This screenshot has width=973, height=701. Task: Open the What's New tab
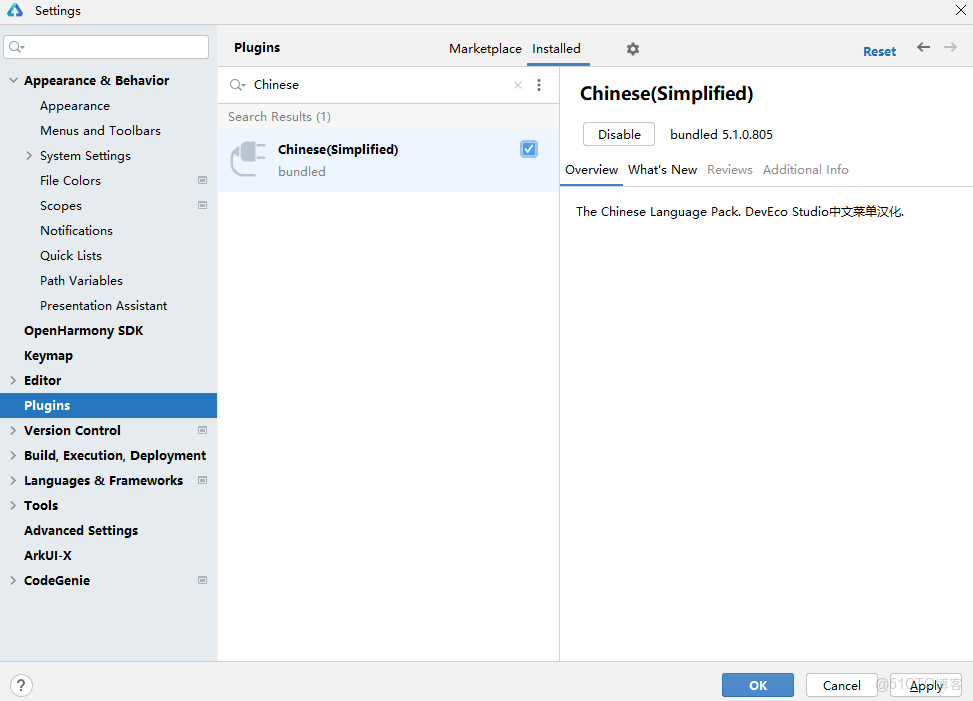click(x=662, y=169)
